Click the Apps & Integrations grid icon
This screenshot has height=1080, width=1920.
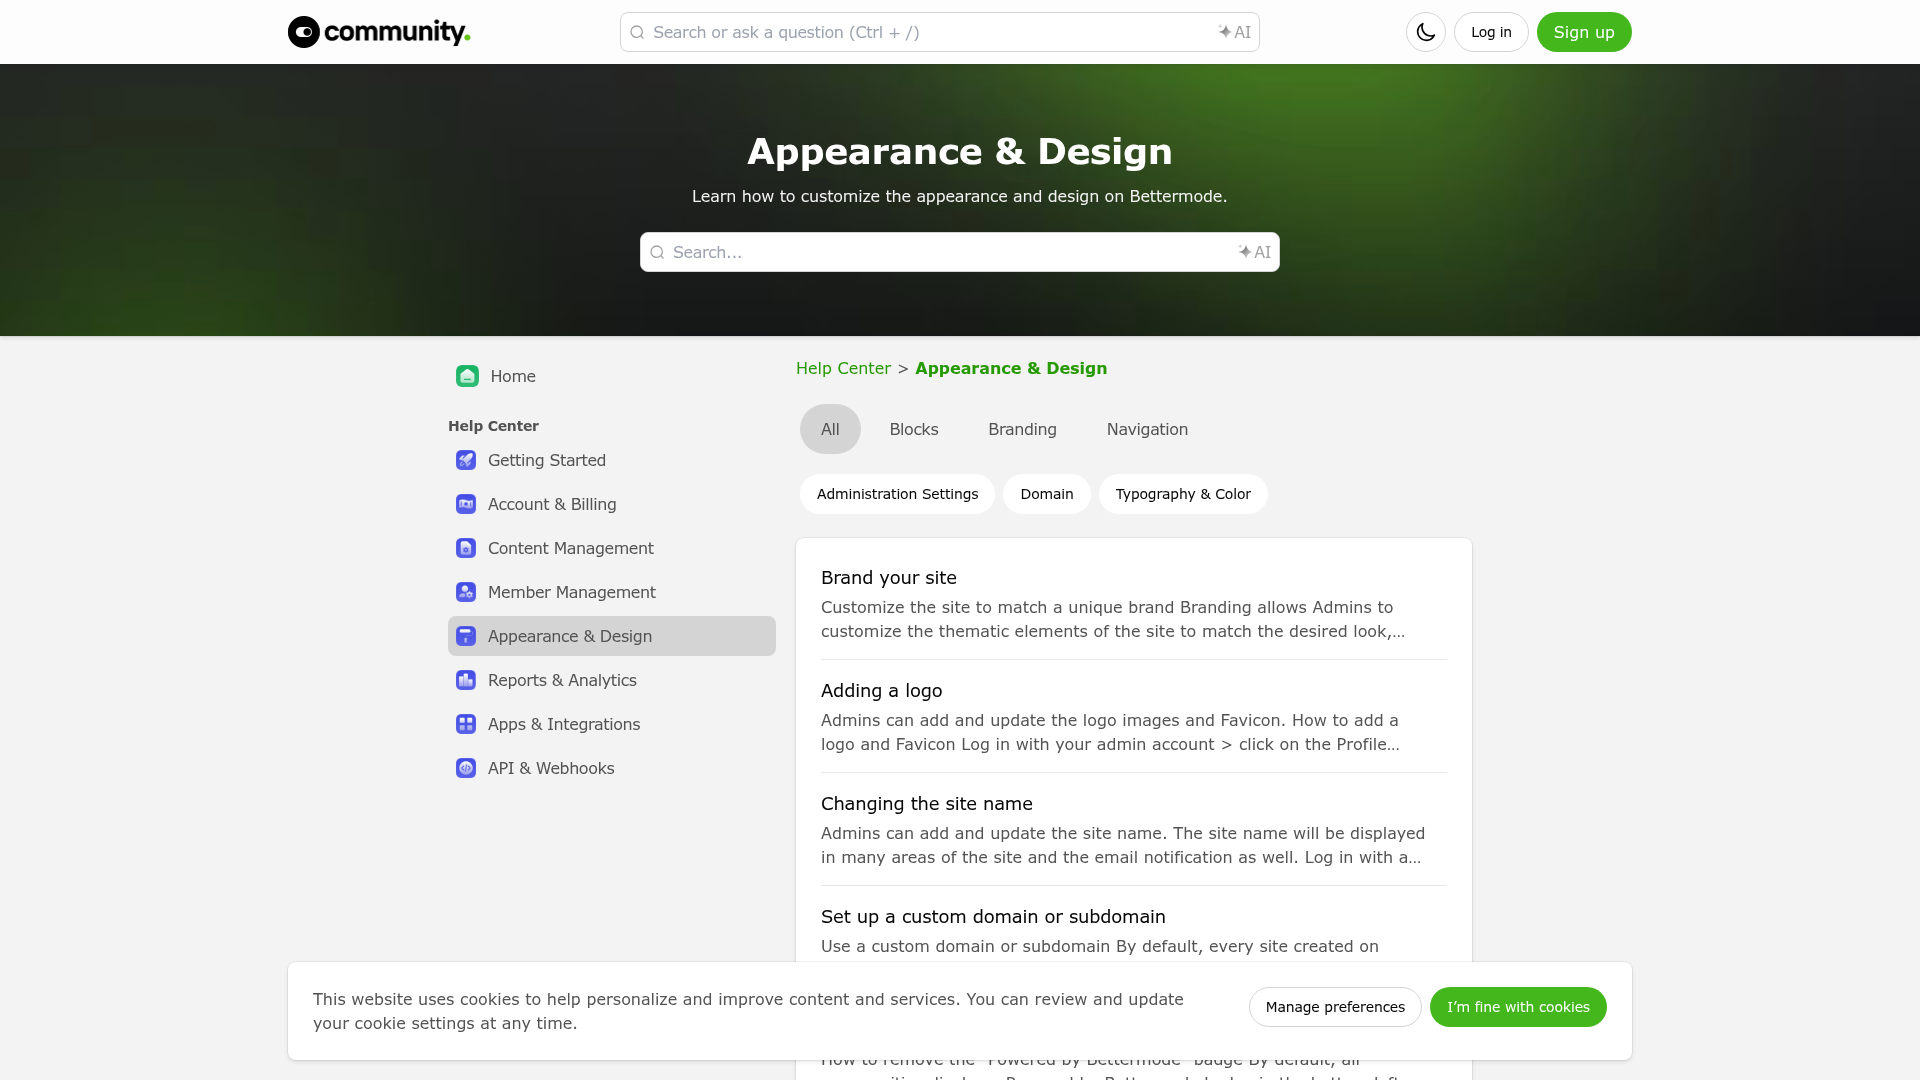(x=466, y=724)
